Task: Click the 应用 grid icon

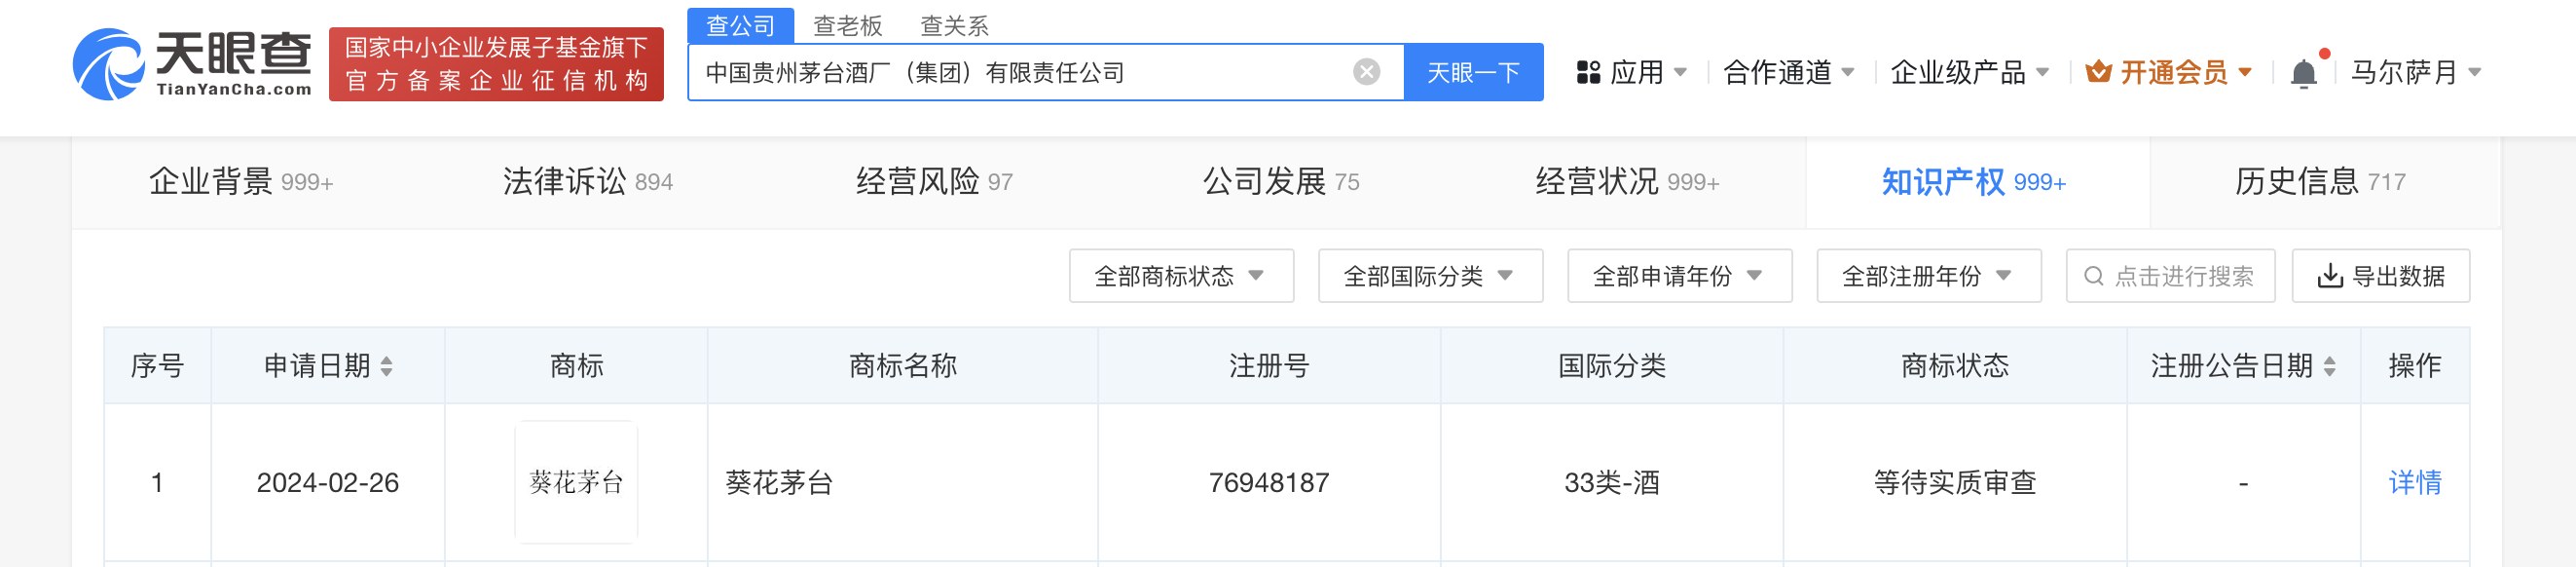Action: [x=1588, y=73]
